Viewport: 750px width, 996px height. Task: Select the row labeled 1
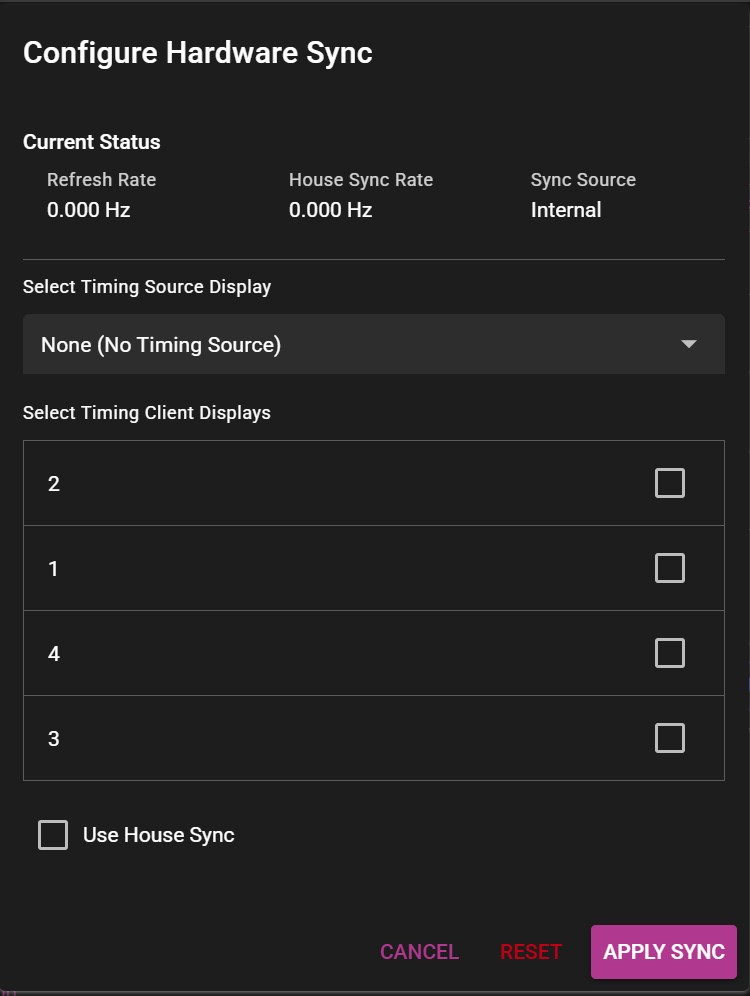[x=300, y=567]
